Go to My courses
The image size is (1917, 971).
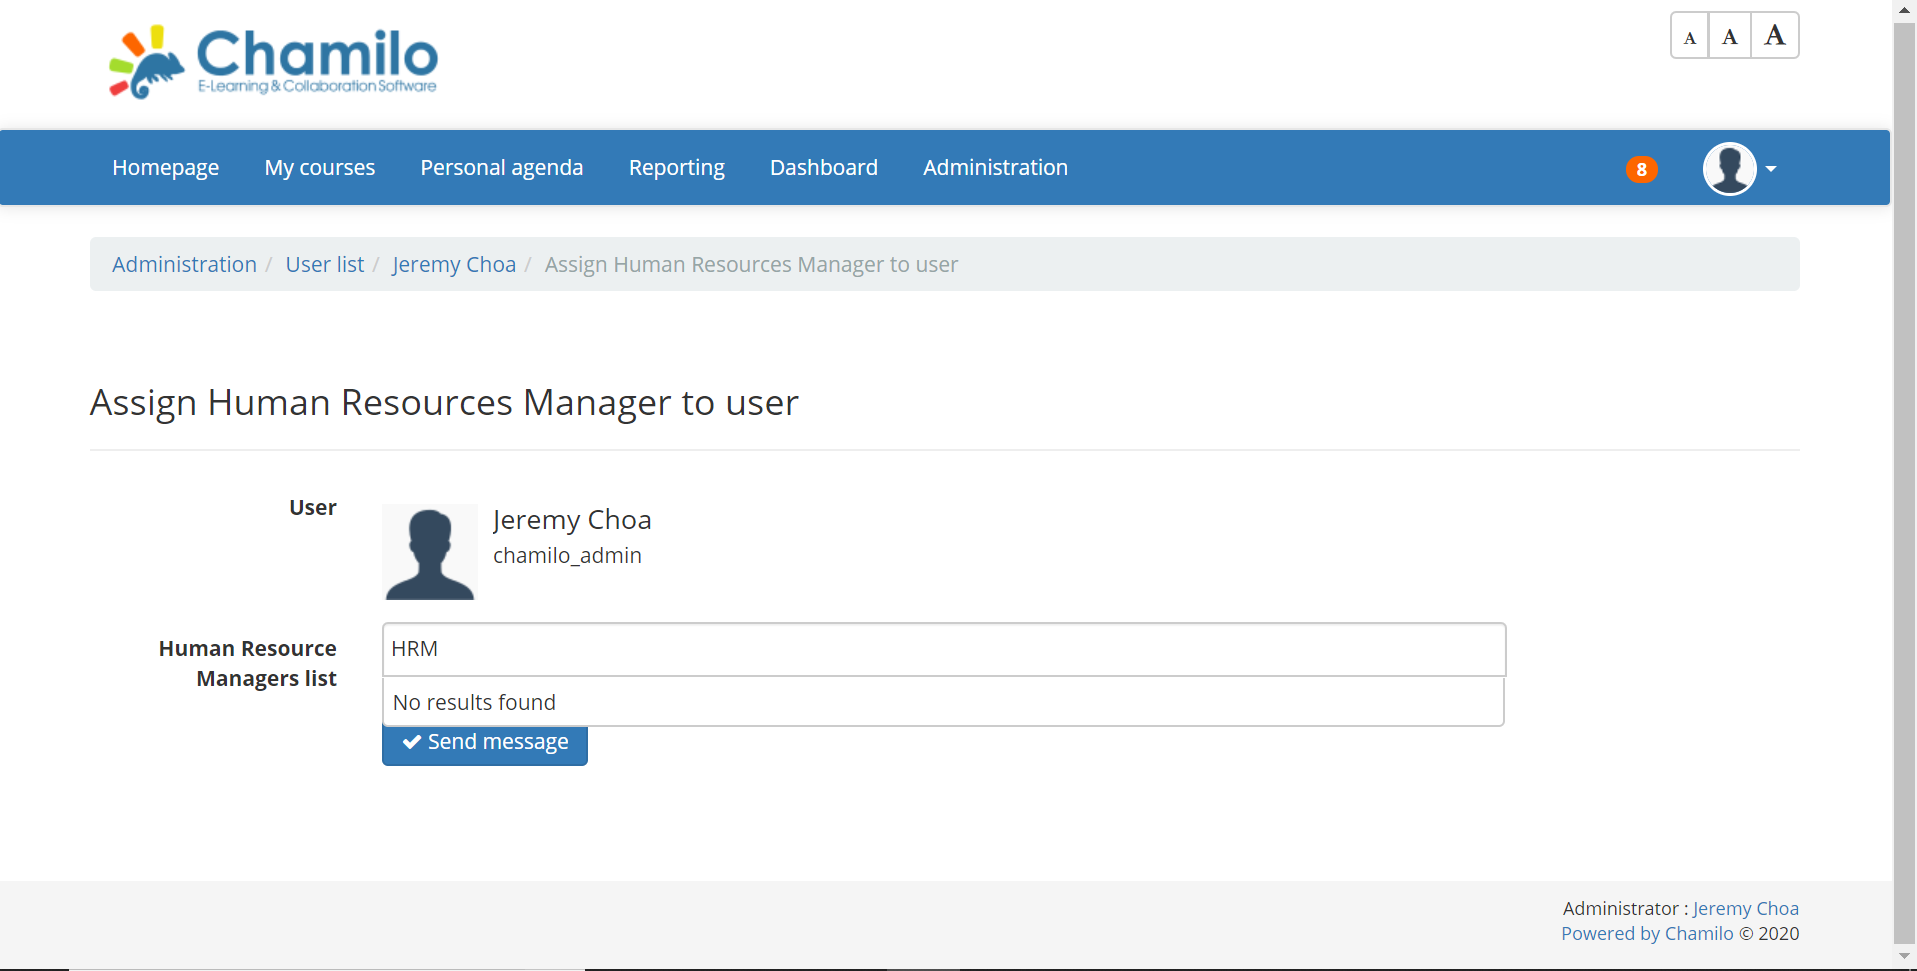319,167
